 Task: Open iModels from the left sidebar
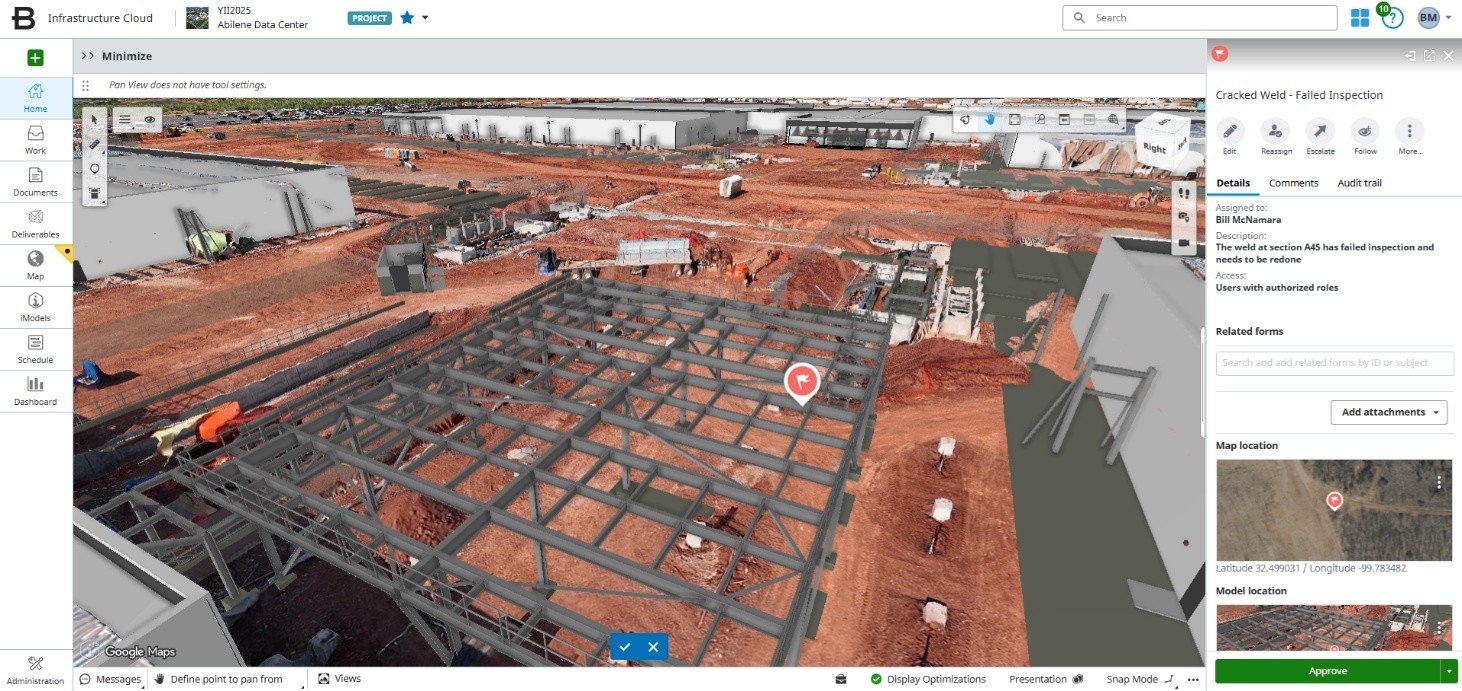pos(36,306)
